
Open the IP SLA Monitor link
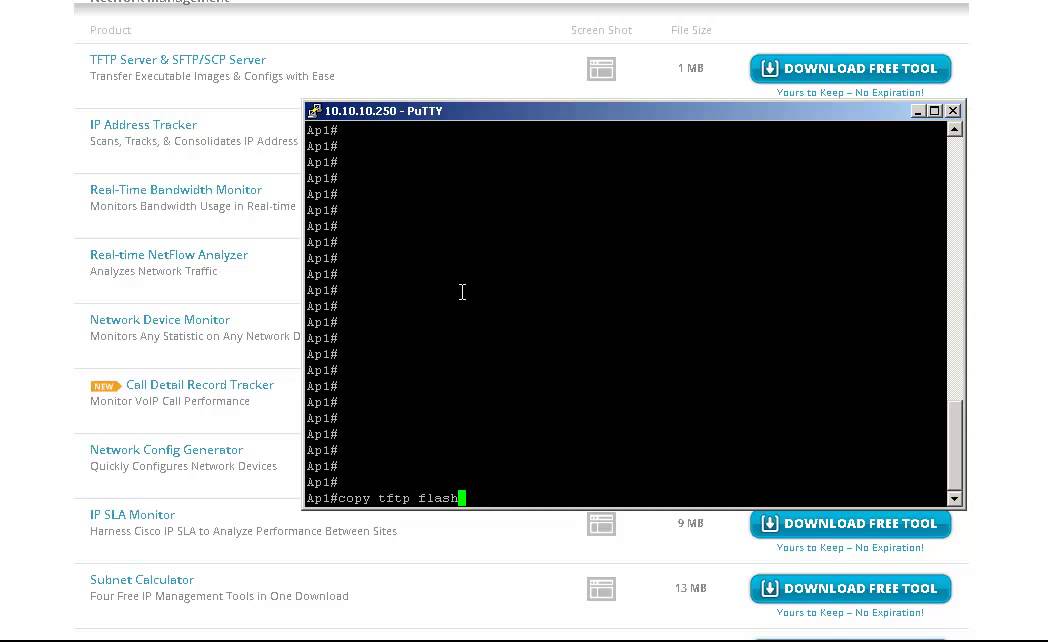point(132,514)
